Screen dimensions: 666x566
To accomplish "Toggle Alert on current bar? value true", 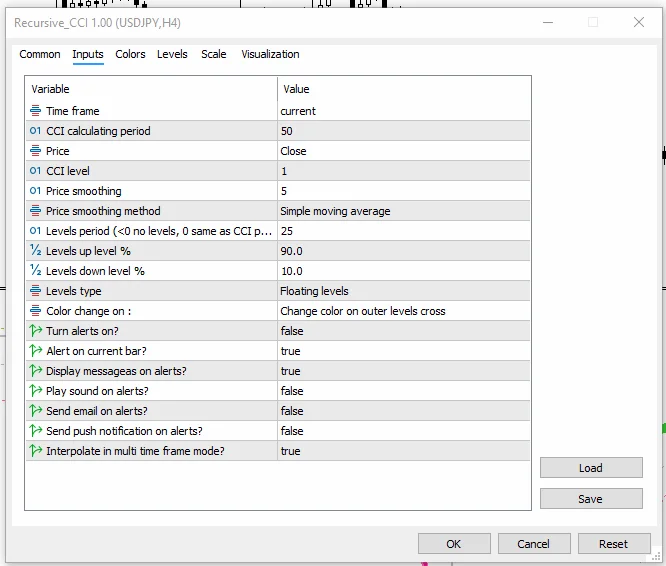I will click(x=404, y=350).
